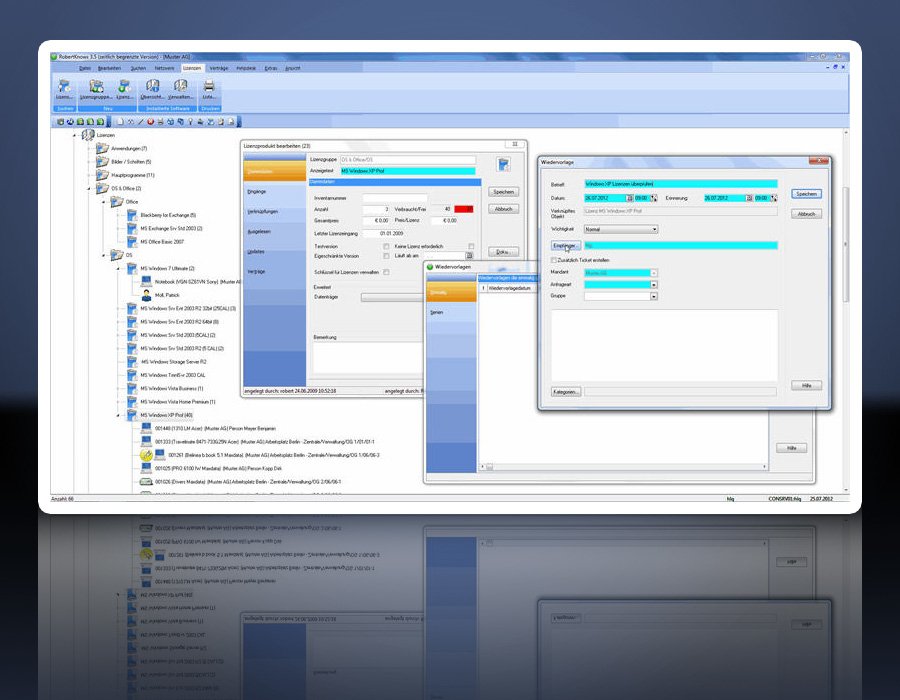Image resolution: width=900 pixels, height=700 pixels.
Task: Open the Datei menu
Action: point(85,68)
